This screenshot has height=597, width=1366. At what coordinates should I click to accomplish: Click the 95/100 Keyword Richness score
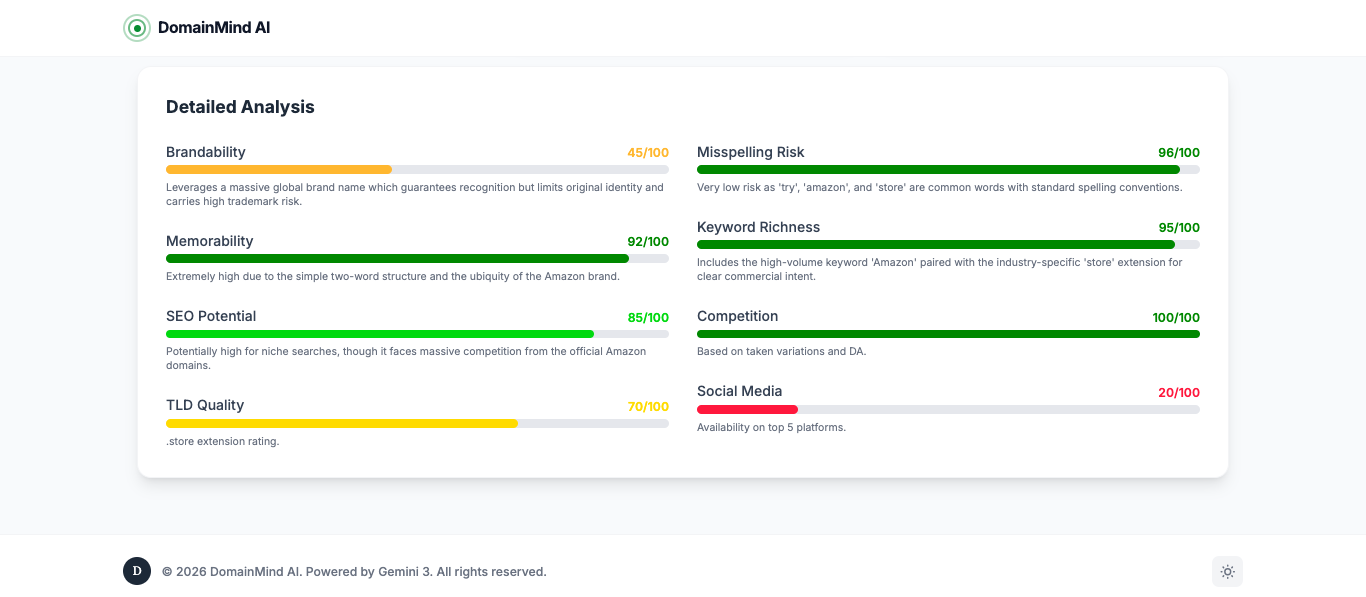point(1179,228)
